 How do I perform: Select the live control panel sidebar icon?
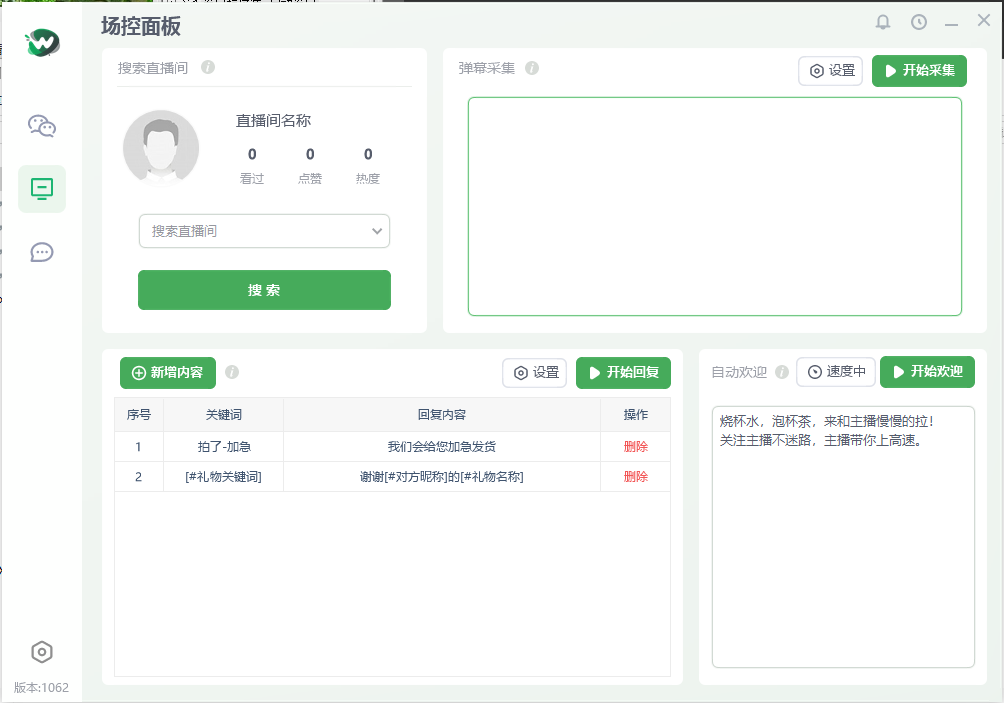[41, 189]
